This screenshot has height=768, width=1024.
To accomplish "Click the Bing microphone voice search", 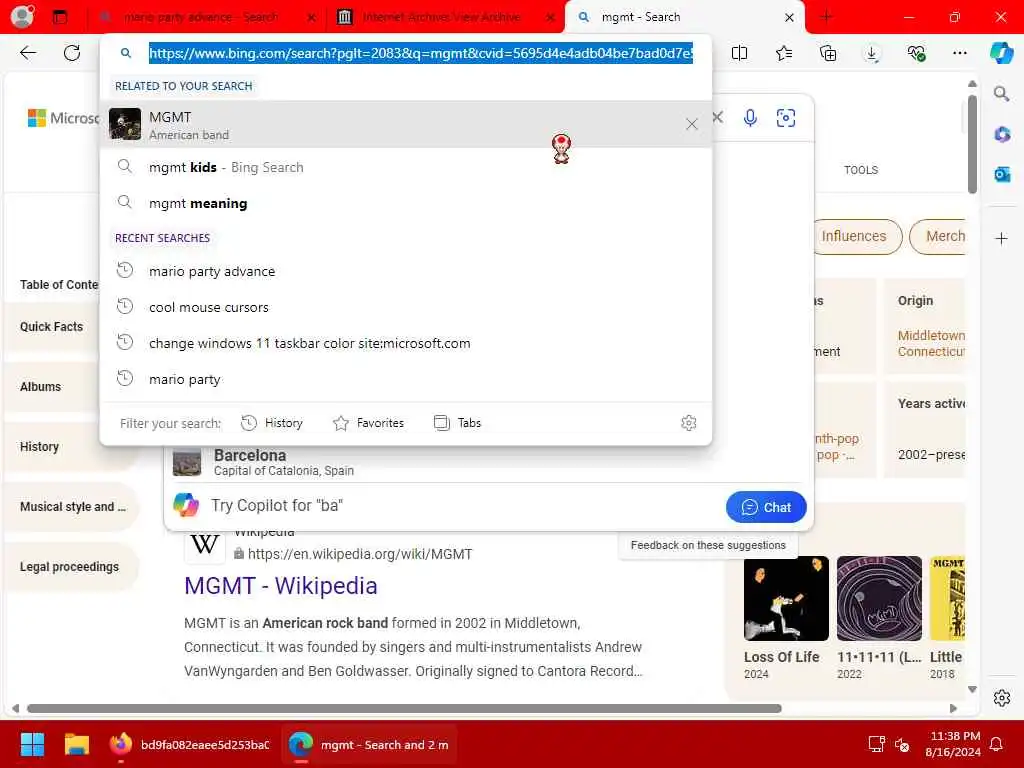I will [x=750, y=118].
